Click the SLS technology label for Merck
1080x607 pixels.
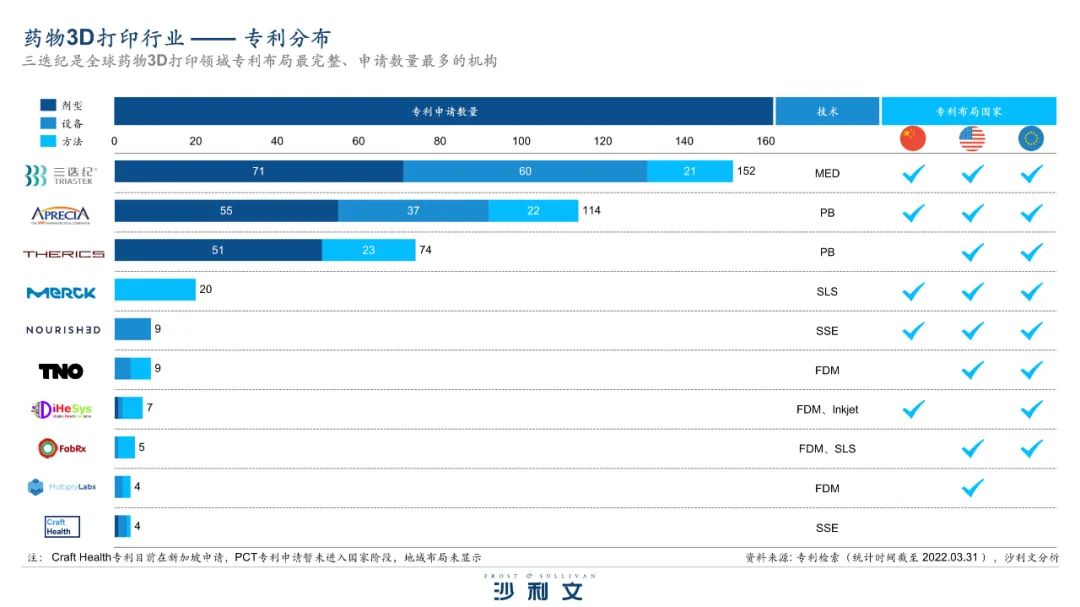click(827, 291)
